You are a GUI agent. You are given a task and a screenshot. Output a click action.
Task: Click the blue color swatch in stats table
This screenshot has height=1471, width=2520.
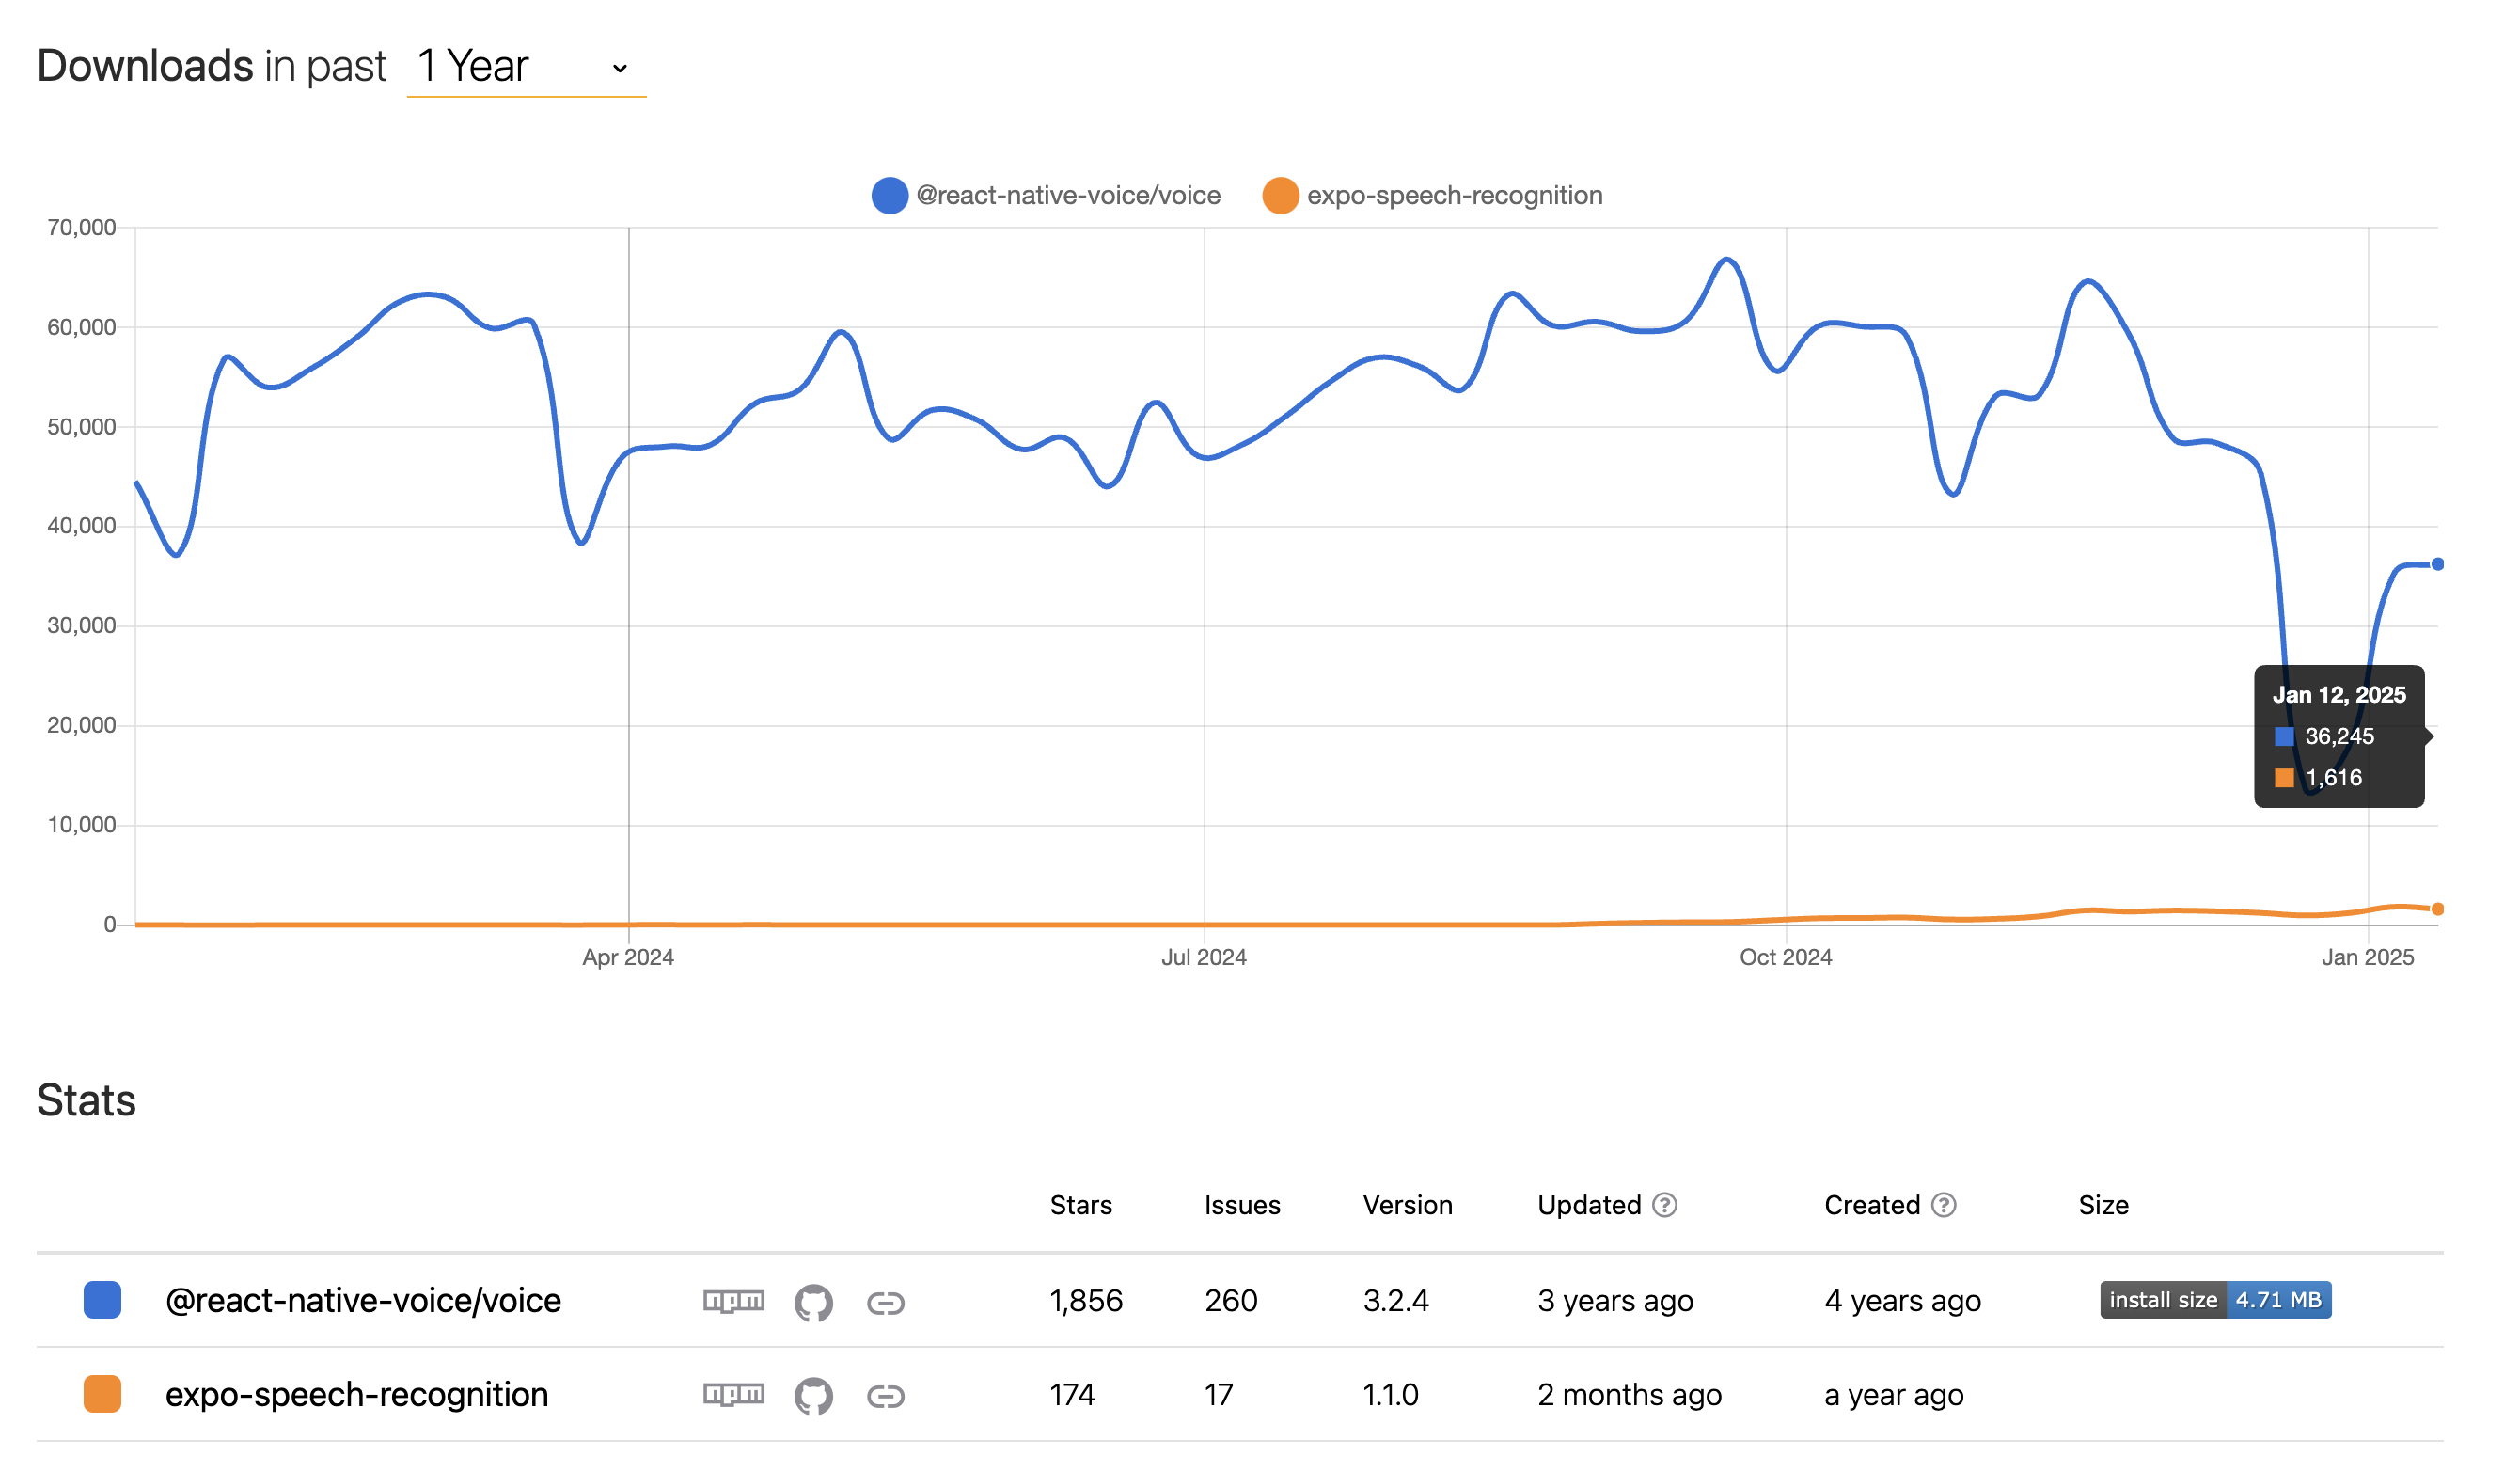pos(102,1300)
